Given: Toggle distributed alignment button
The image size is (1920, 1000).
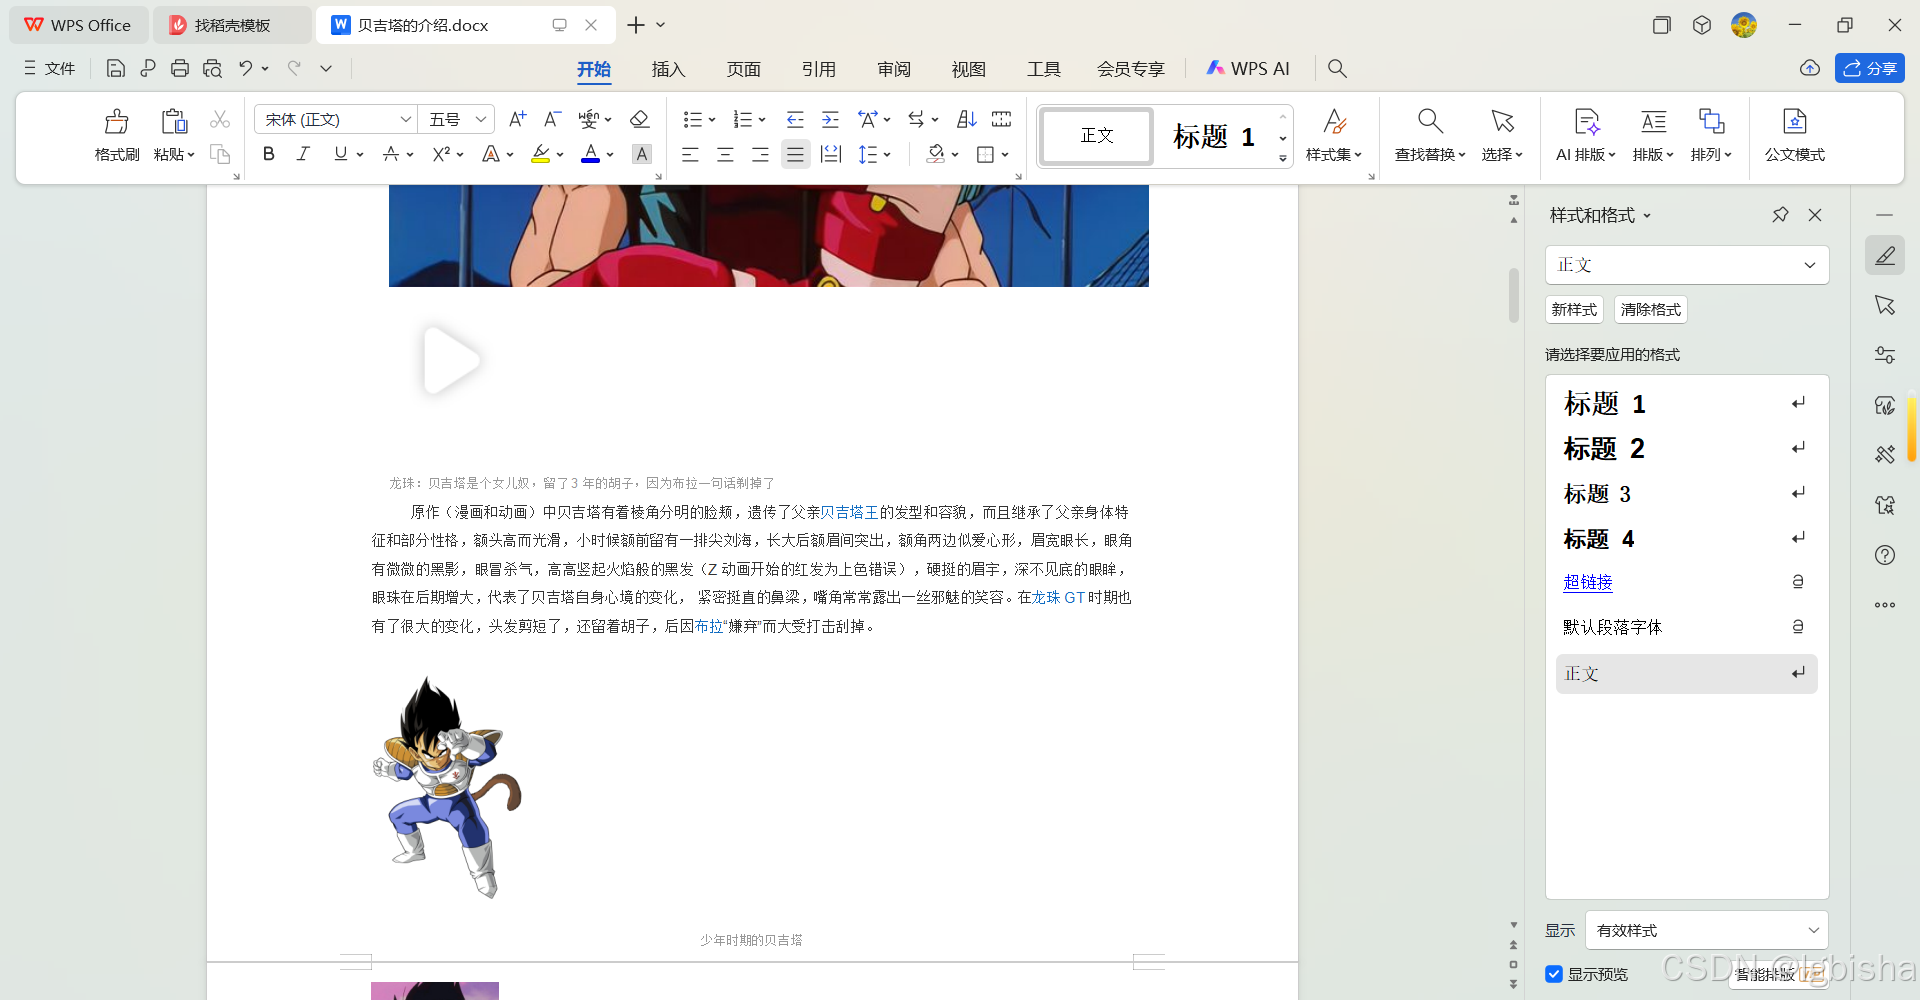Looking at the screenshot, I should coord(831,154).
